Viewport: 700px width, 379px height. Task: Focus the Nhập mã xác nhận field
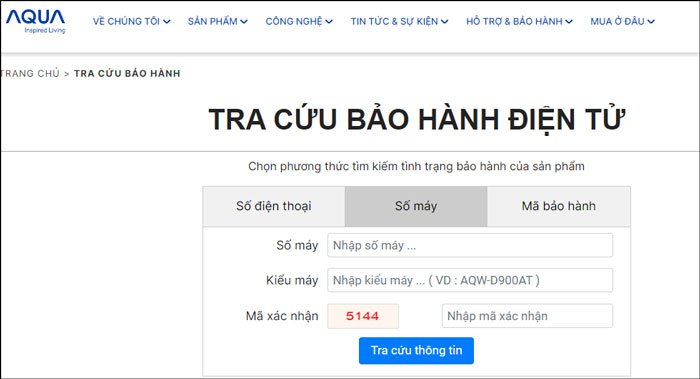click(527, 316)
